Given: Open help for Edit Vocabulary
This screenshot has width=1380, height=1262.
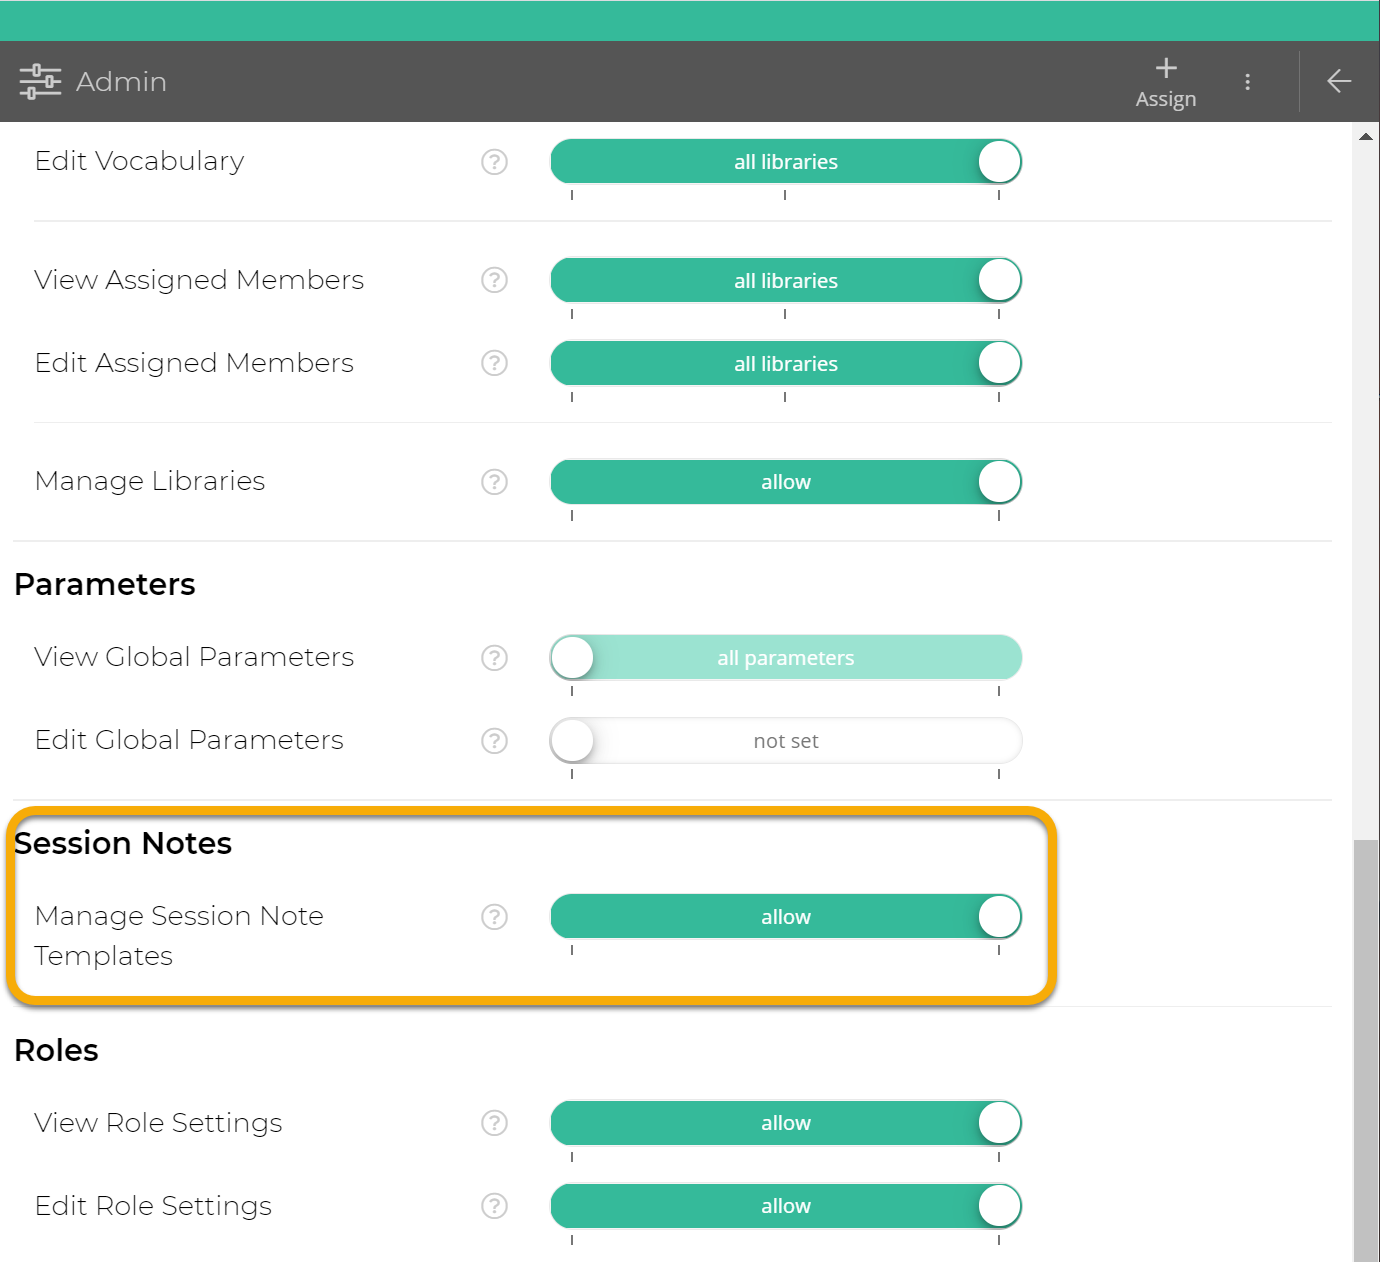Looking at the screenshot, I should 494,162.
